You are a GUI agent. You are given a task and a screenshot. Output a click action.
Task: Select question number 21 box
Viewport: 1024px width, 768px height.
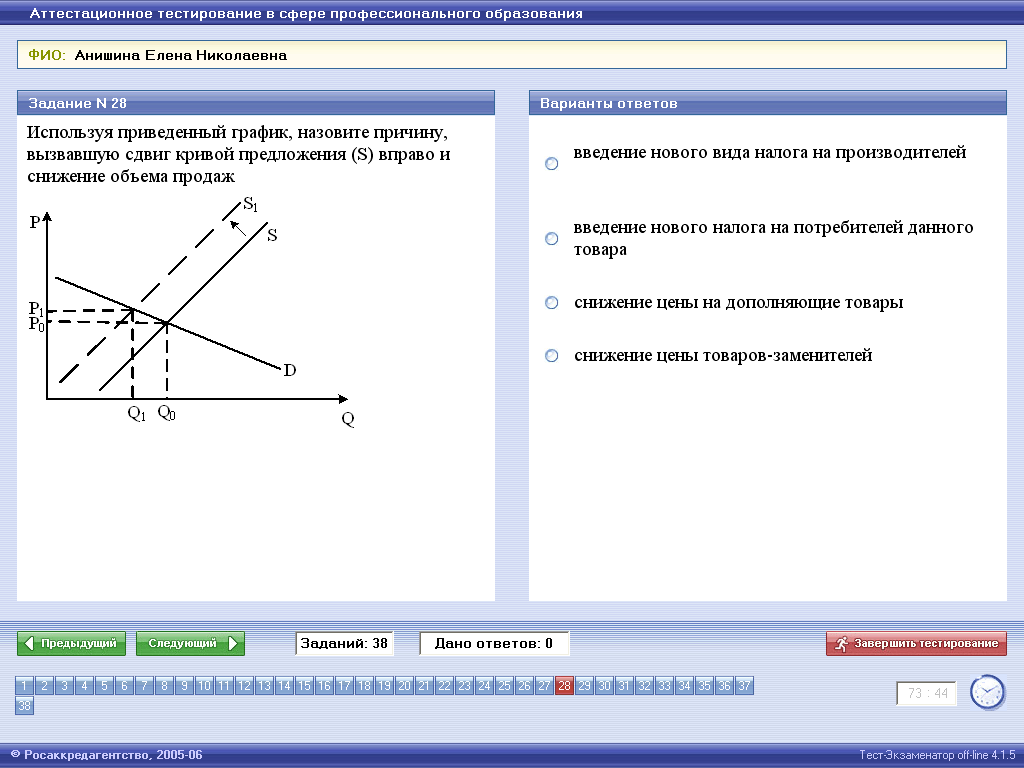point(424,686)
